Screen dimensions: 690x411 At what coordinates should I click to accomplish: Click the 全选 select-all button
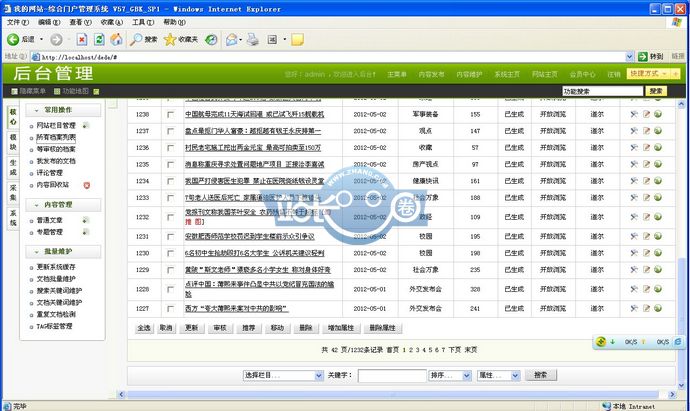tap(144, 328)
